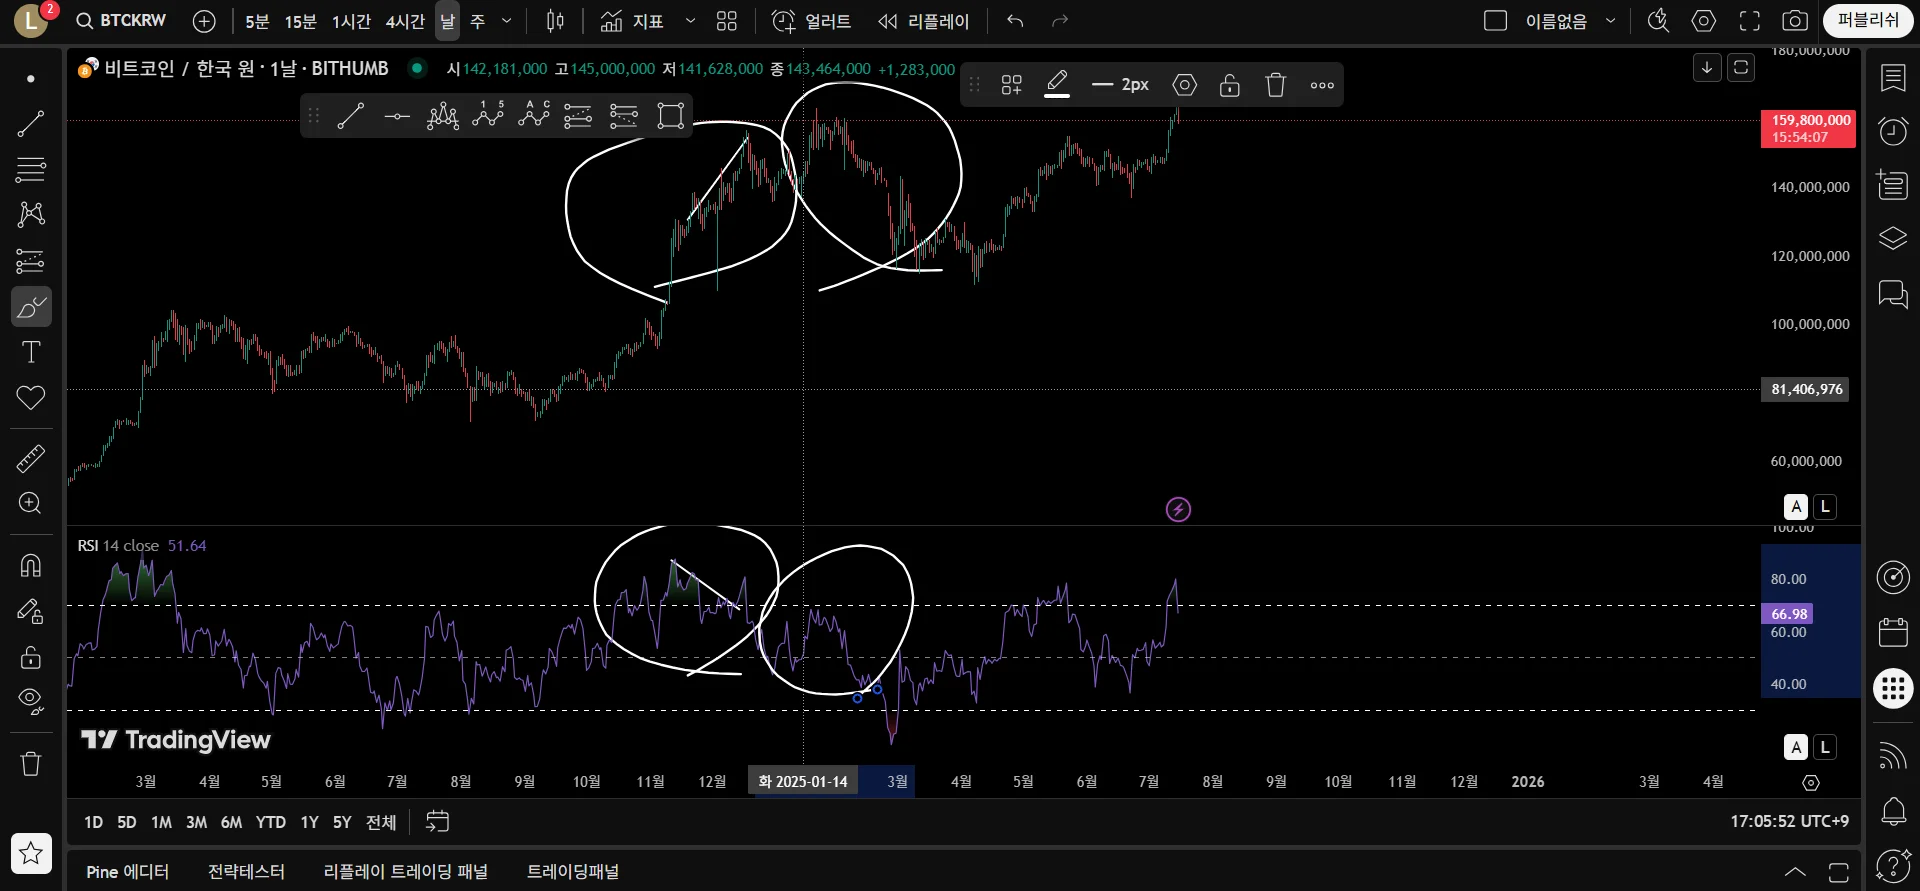Image resolution: width=1920 pixels, height=891 pixels.
Task: Select the 1Y date range button
Action: (x=309, y=822)
